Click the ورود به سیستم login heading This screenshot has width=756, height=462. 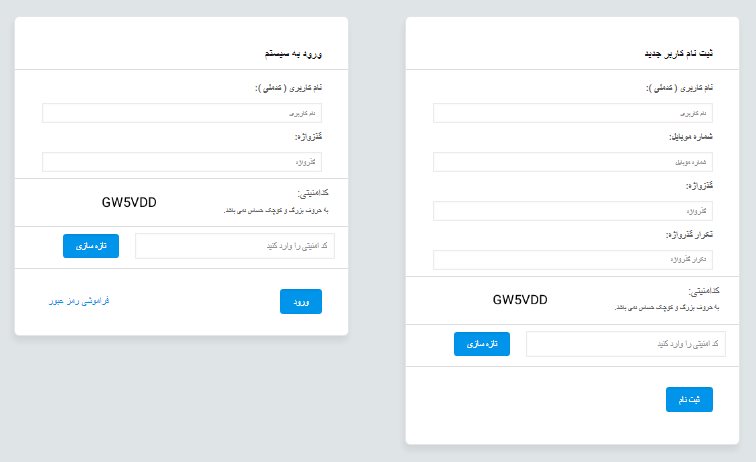293,54
